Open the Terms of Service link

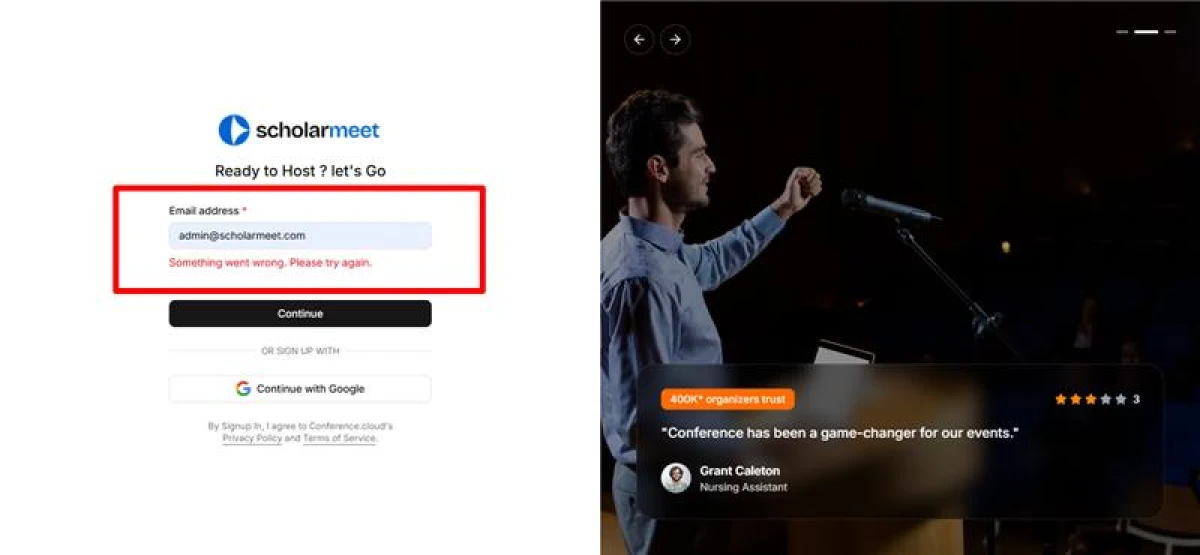(x=339, y=439)
